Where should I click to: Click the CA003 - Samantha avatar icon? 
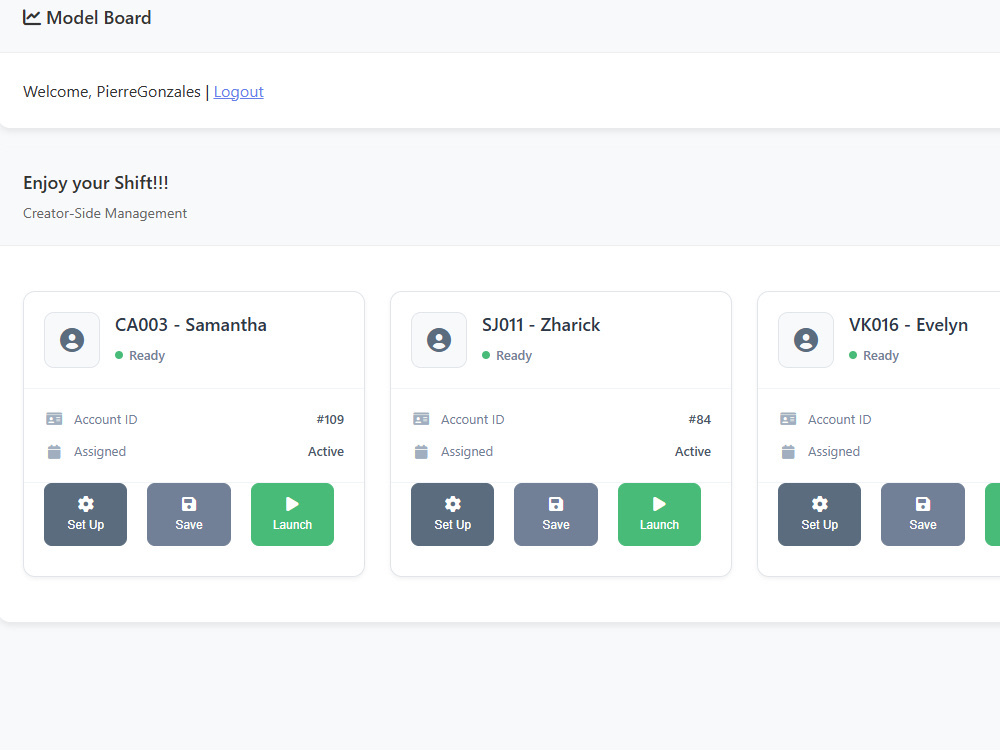pos(72,340)
